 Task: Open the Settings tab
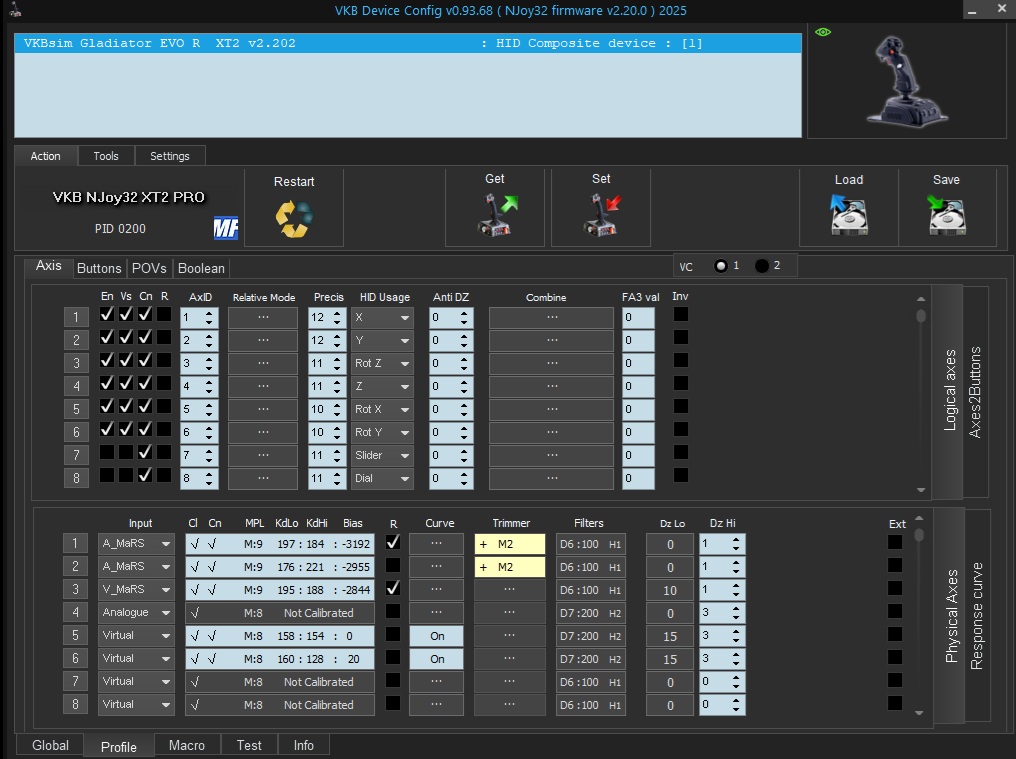coord(170,156)
